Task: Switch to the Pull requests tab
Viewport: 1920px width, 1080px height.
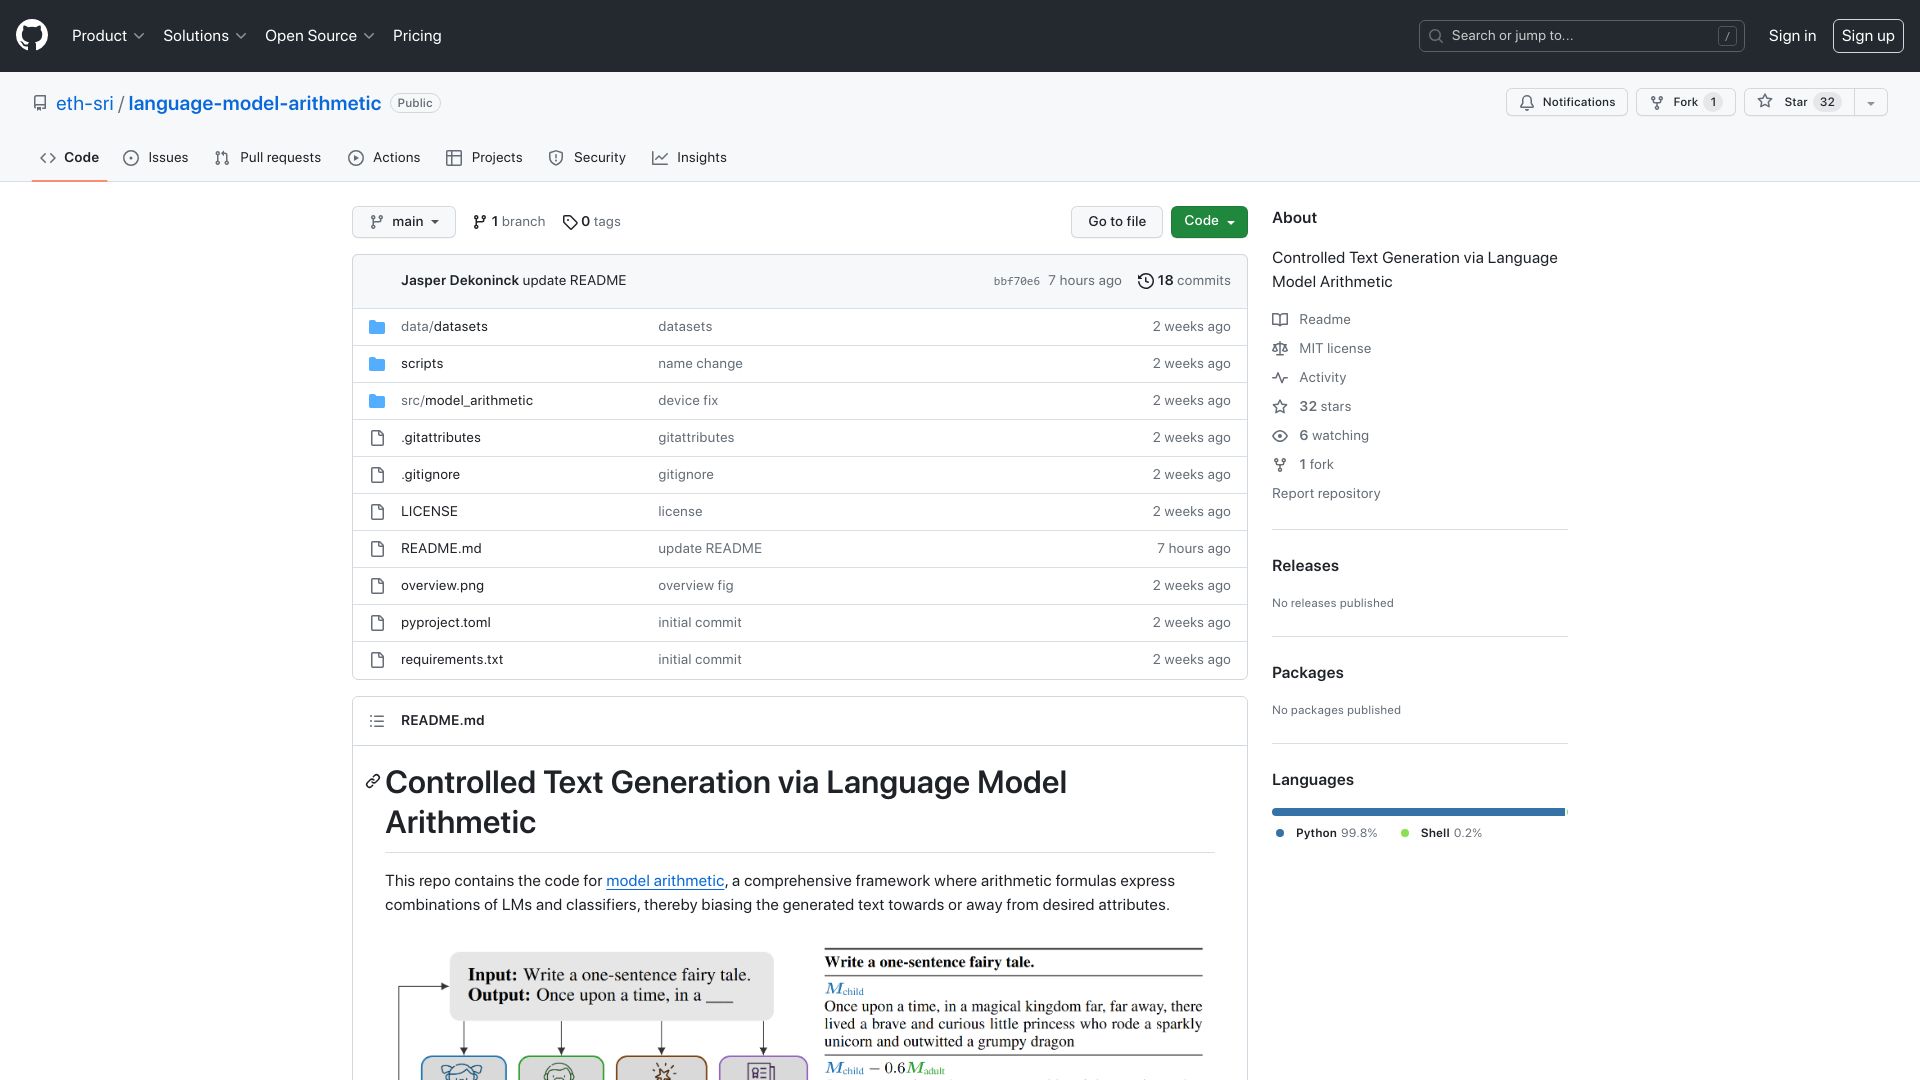Action: [x=268, y=158]
